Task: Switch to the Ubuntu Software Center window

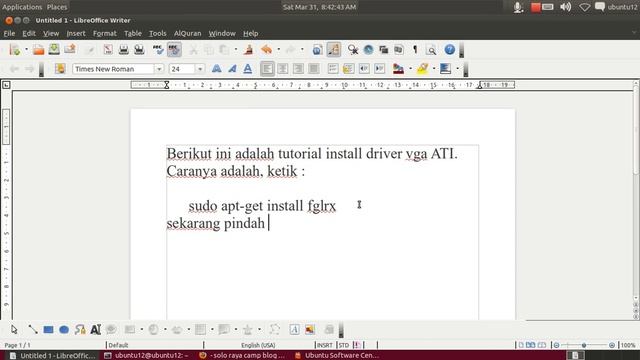Action: pos(336,356)
